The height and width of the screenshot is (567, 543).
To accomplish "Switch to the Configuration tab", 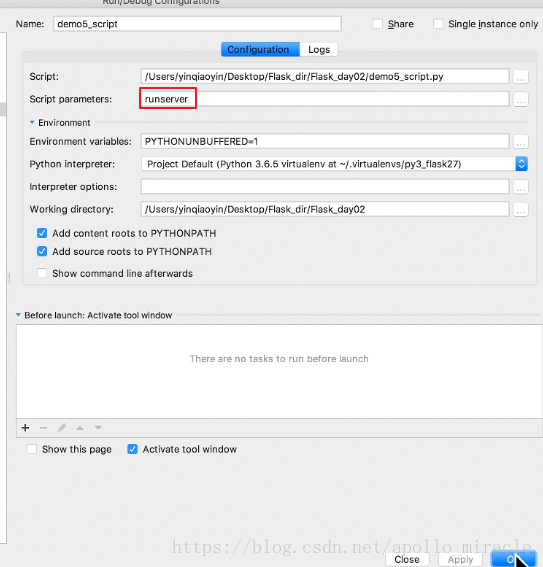I will (x=260, y=49).
